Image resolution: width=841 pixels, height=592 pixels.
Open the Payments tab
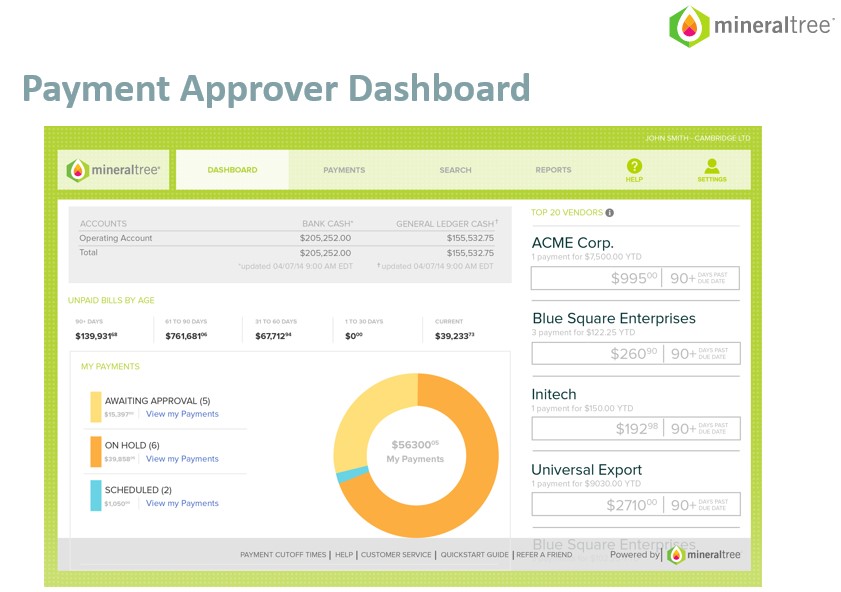tap(344, 170)
